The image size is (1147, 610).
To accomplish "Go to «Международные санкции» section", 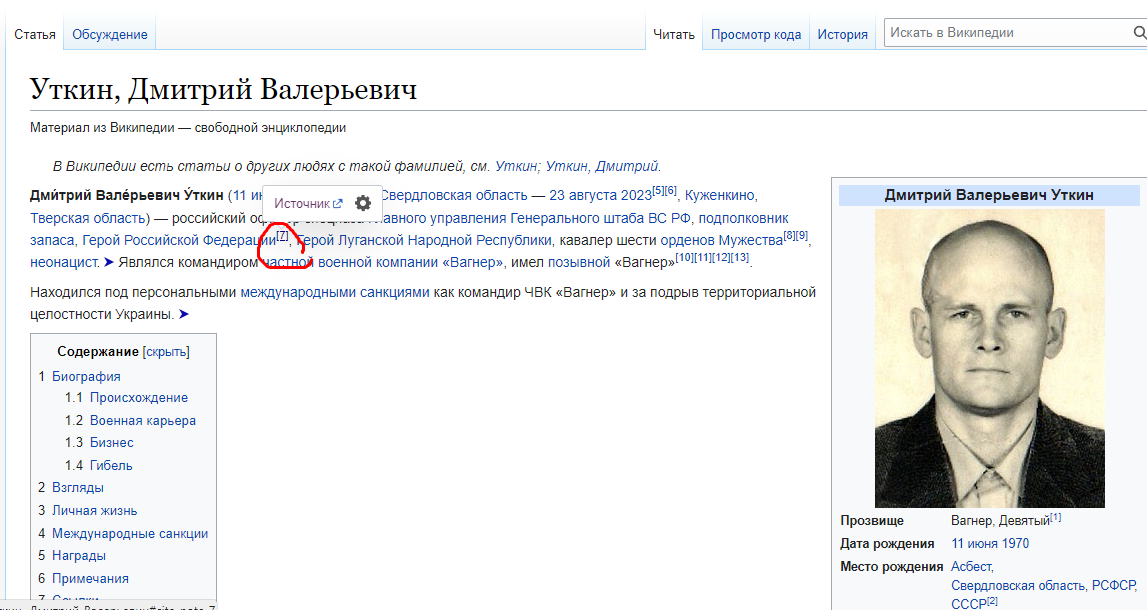I will tap(130, 534).
